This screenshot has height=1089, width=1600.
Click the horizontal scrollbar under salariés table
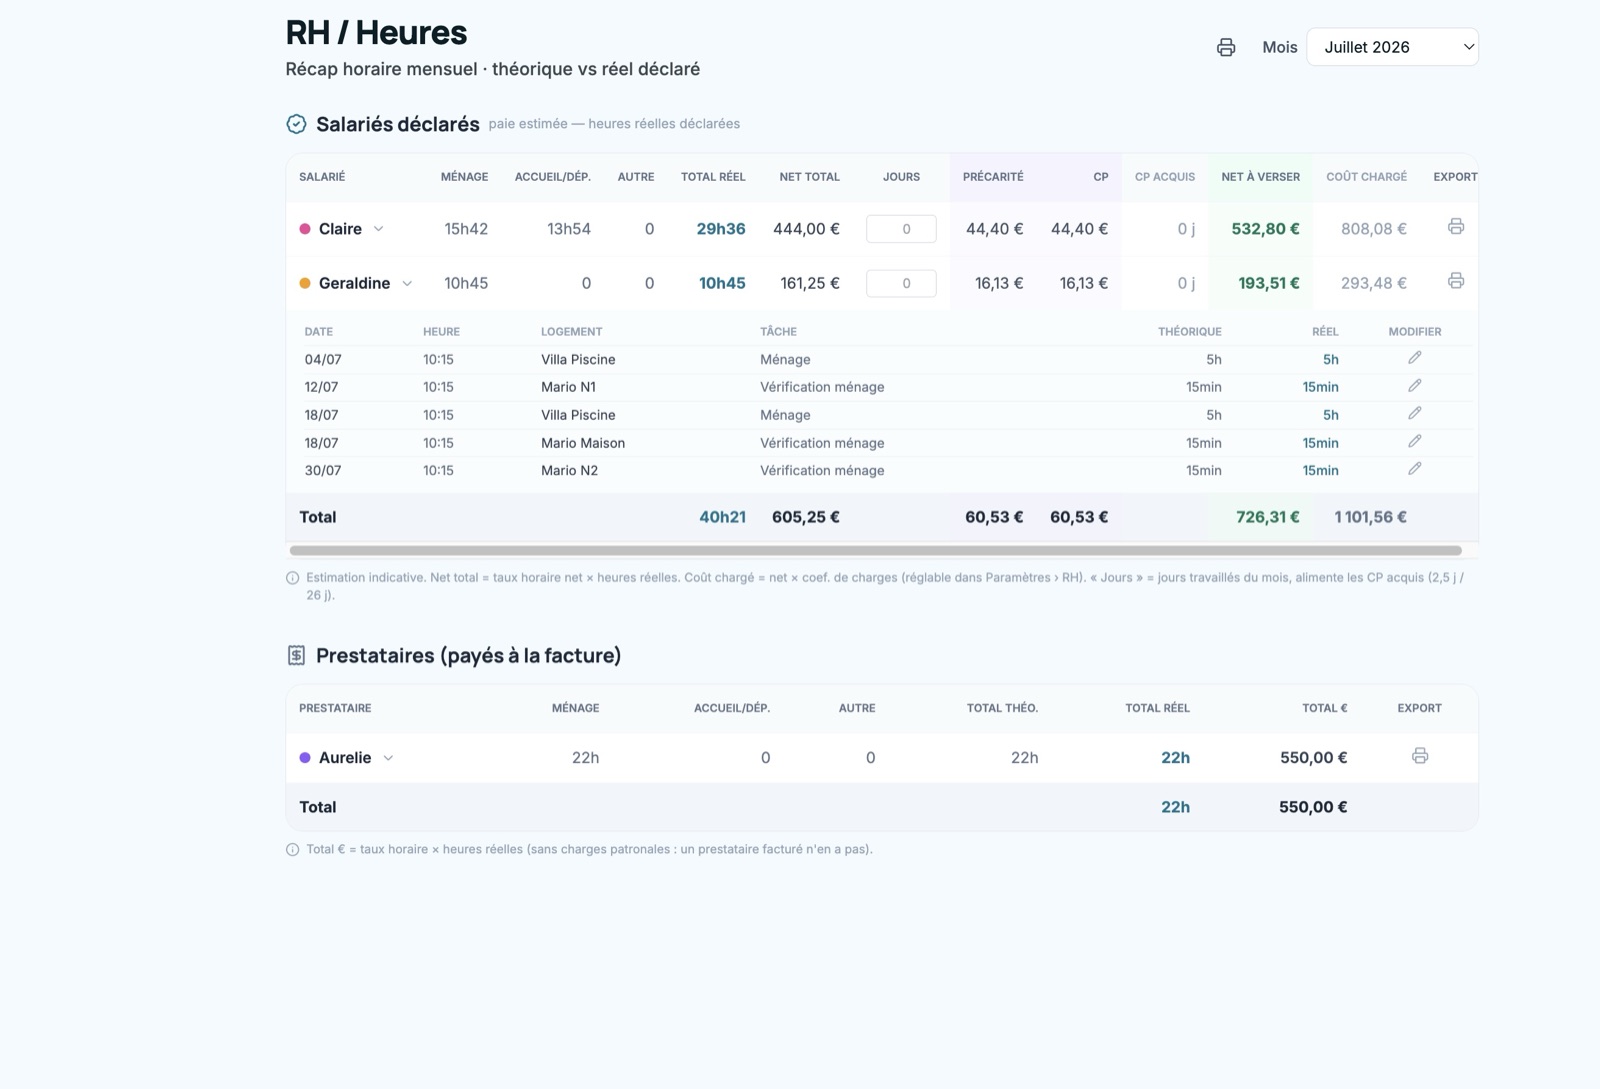[875, 550]
